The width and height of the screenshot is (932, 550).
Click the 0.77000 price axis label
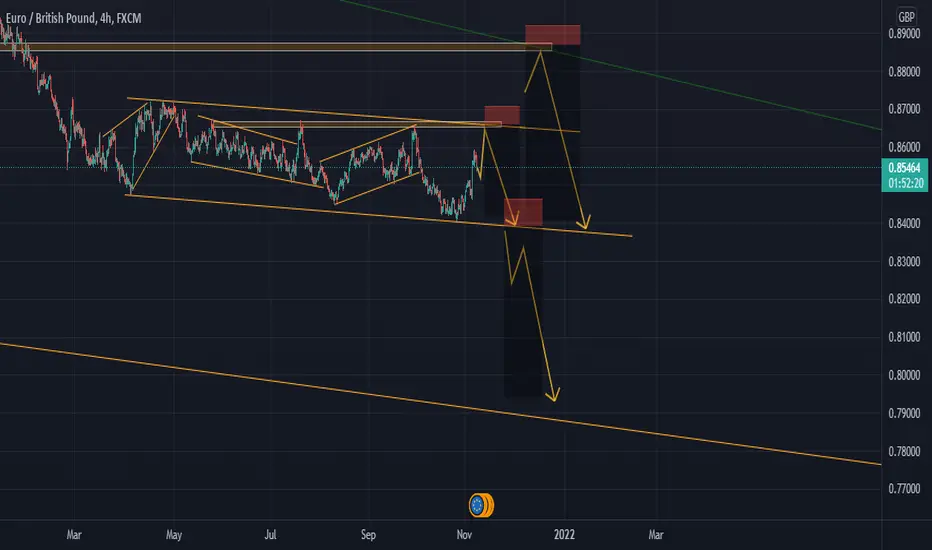(x=904, y=489)
